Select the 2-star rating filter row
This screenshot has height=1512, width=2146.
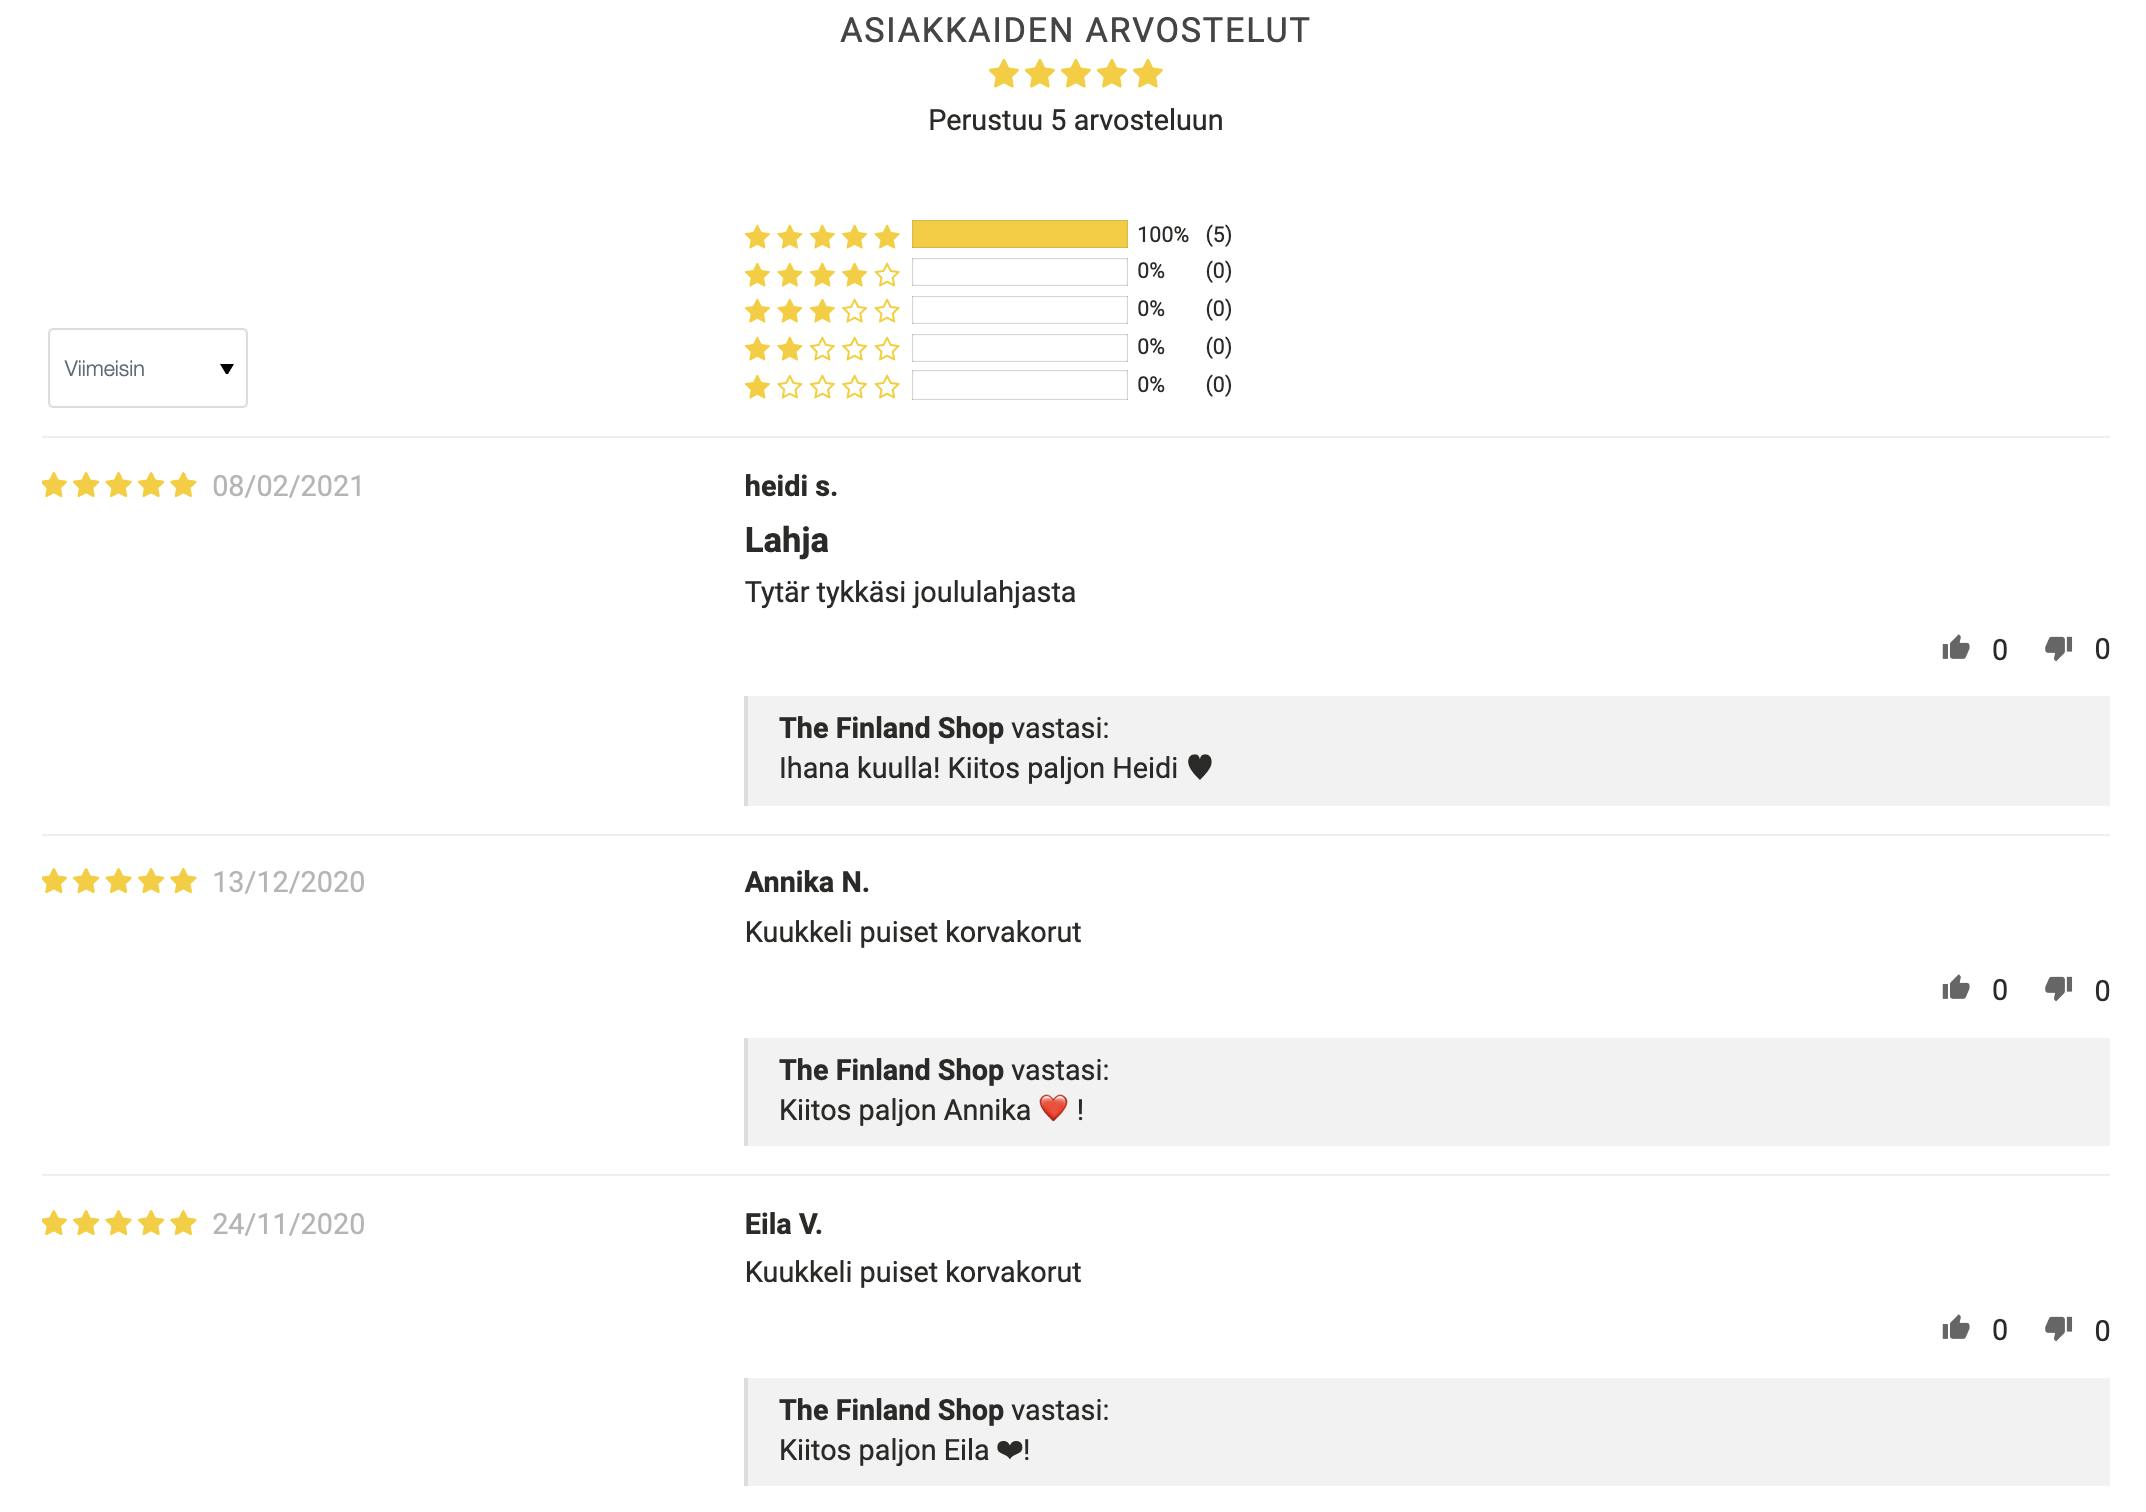[x=988, y=348]
